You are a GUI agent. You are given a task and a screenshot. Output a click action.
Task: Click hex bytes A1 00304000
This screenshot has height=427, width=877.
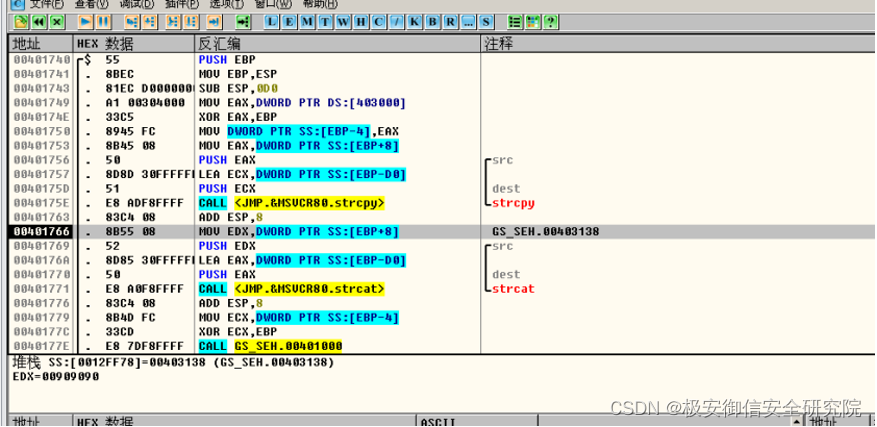click(x=144, y=103)
